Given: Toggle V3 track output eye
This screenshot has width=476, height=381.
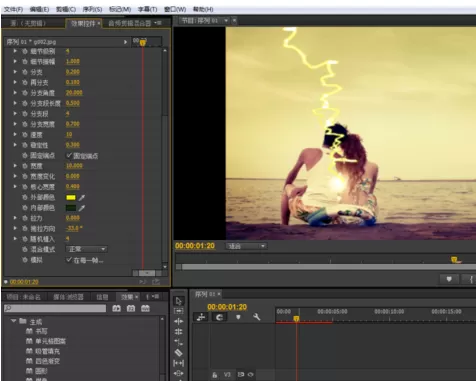Looking at the screenshot, I should pos(251,375).
